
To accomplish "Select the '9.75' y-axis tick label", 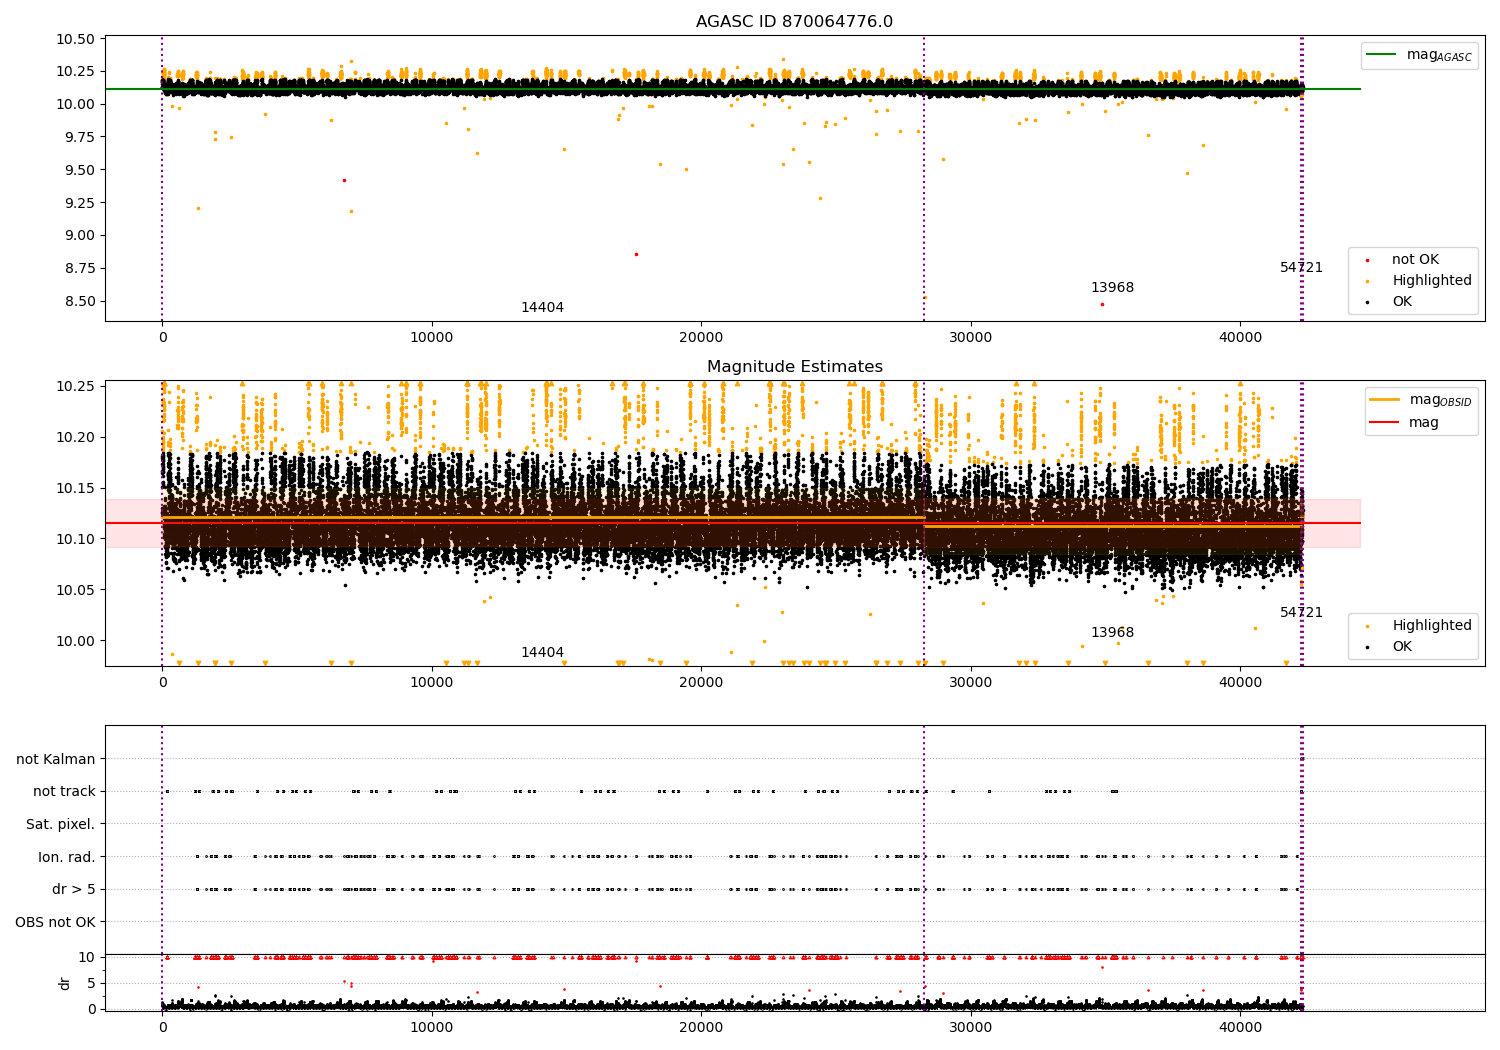I will coord(79,138).
